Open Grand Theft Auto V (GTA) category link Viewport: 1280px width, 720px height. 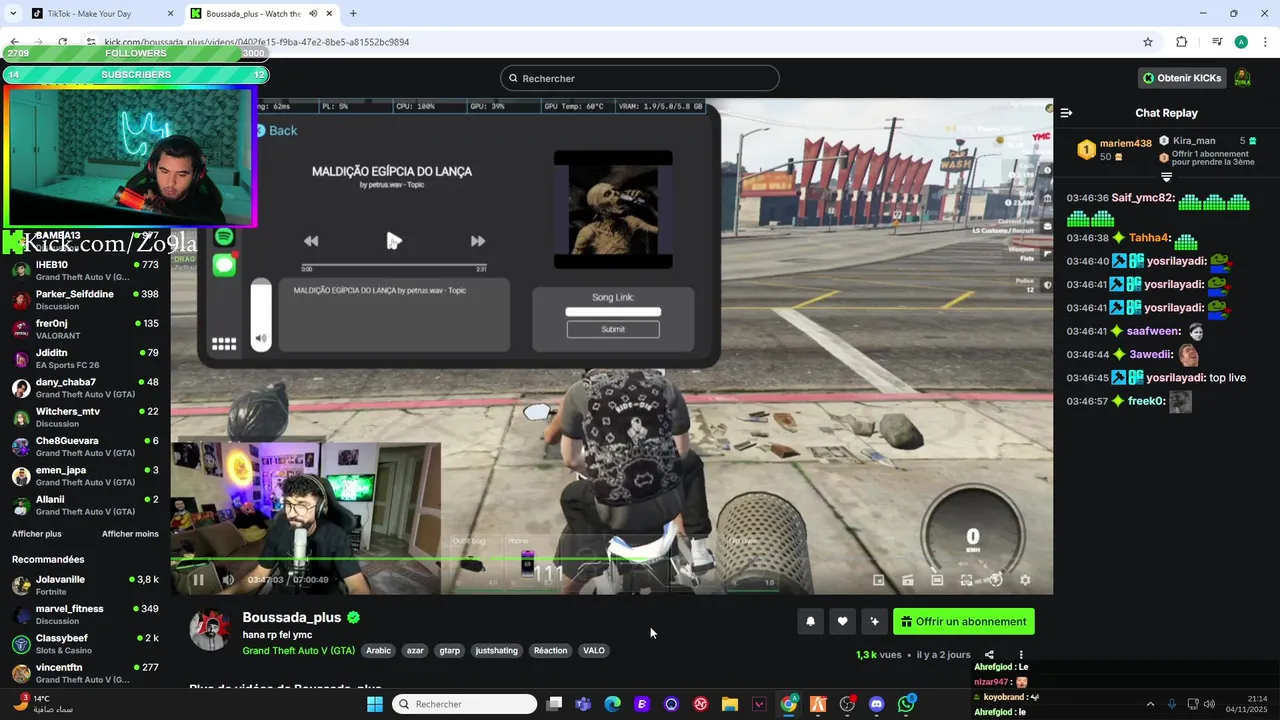[x=298, y=650]
